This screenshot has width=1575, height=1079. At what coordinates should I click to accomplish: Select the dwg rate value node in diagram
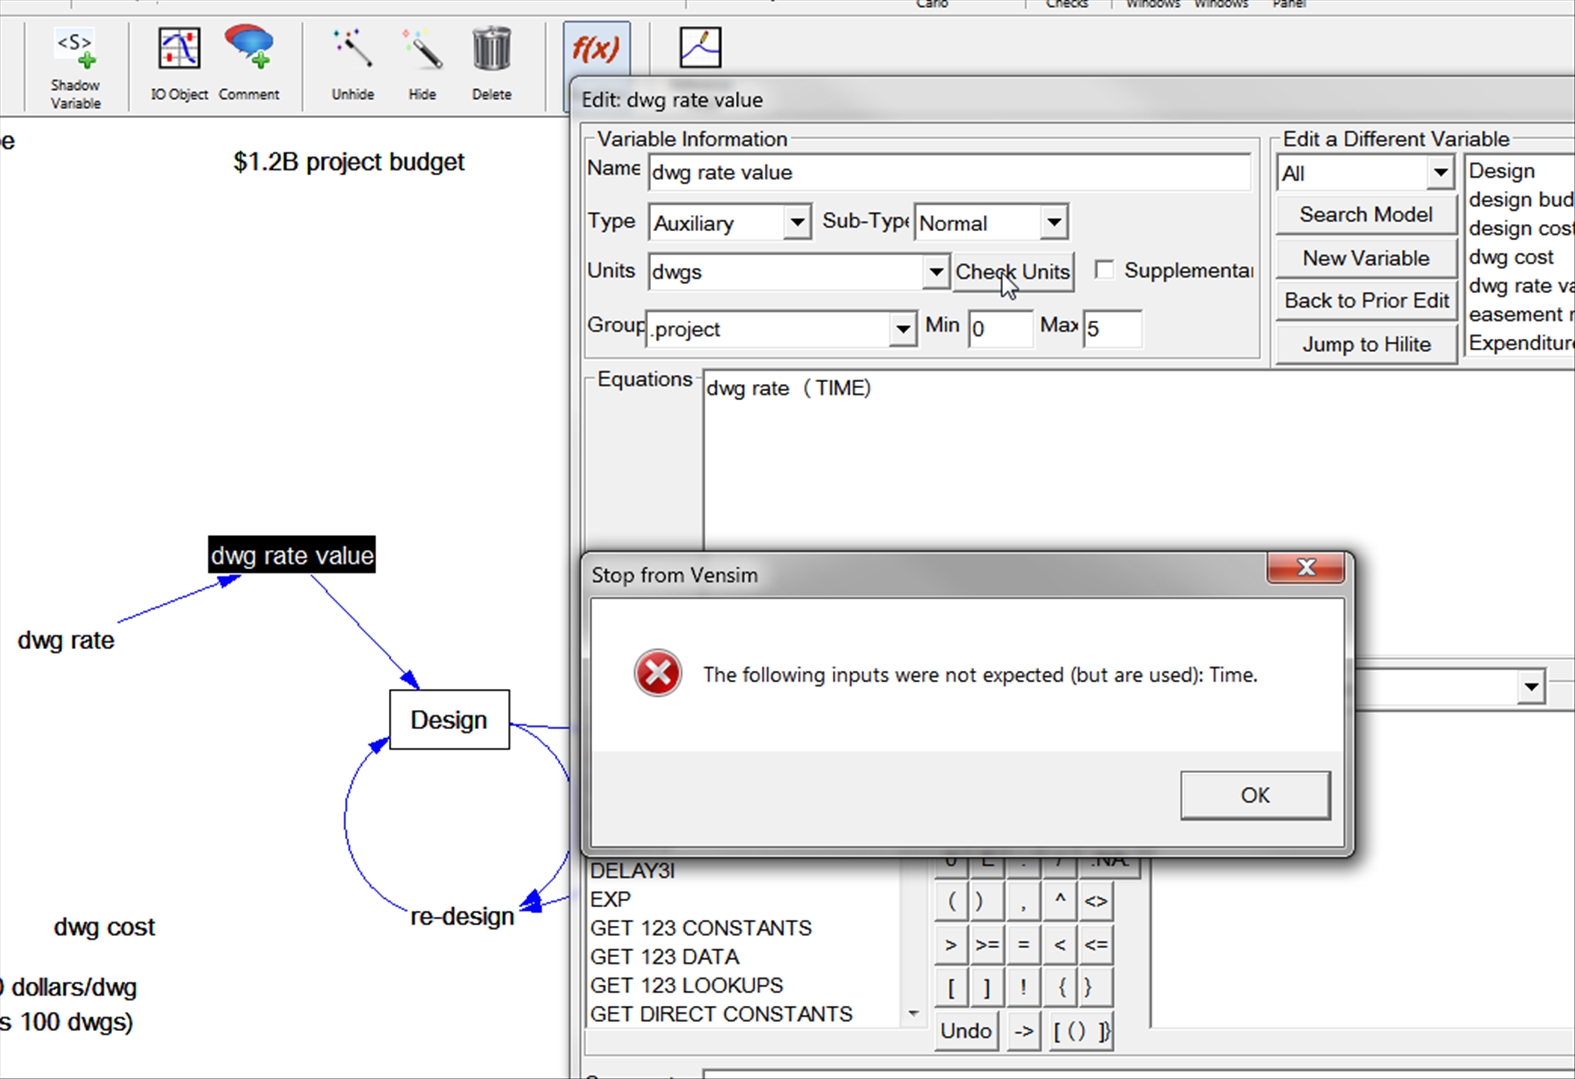(292, 555)
